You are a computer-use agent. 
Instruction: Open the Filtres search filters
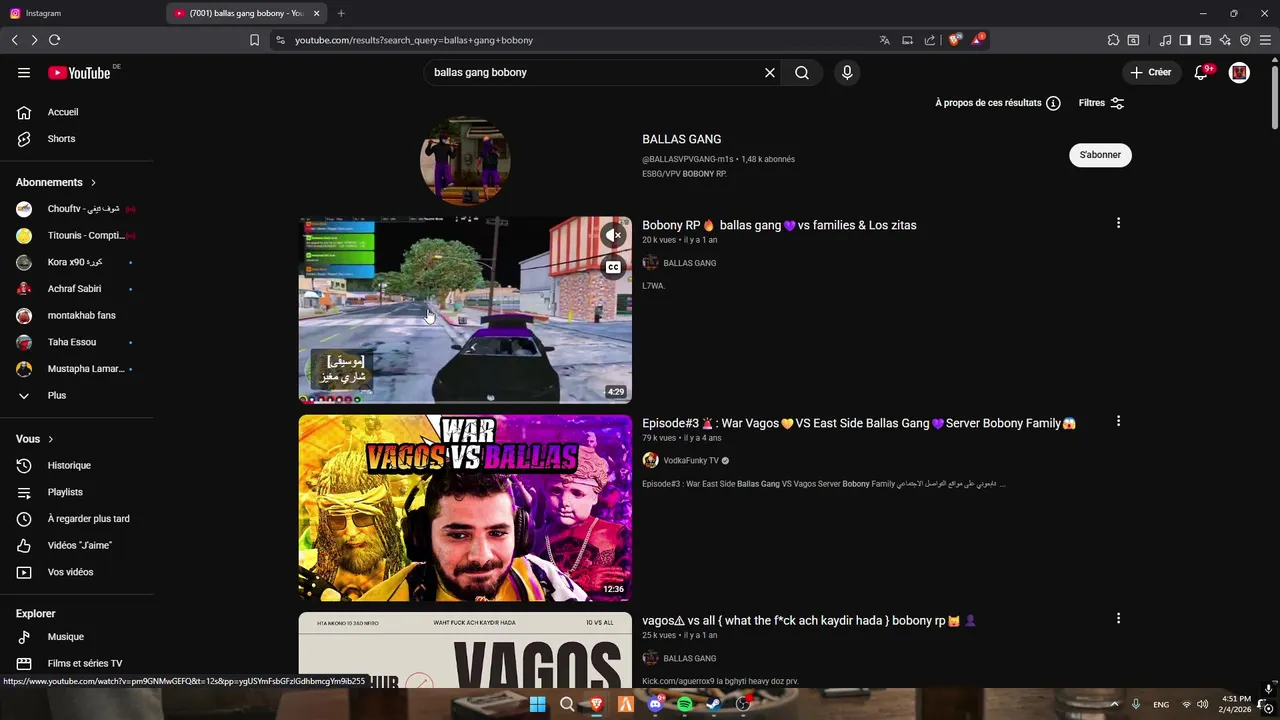(x=1101, y=103)
